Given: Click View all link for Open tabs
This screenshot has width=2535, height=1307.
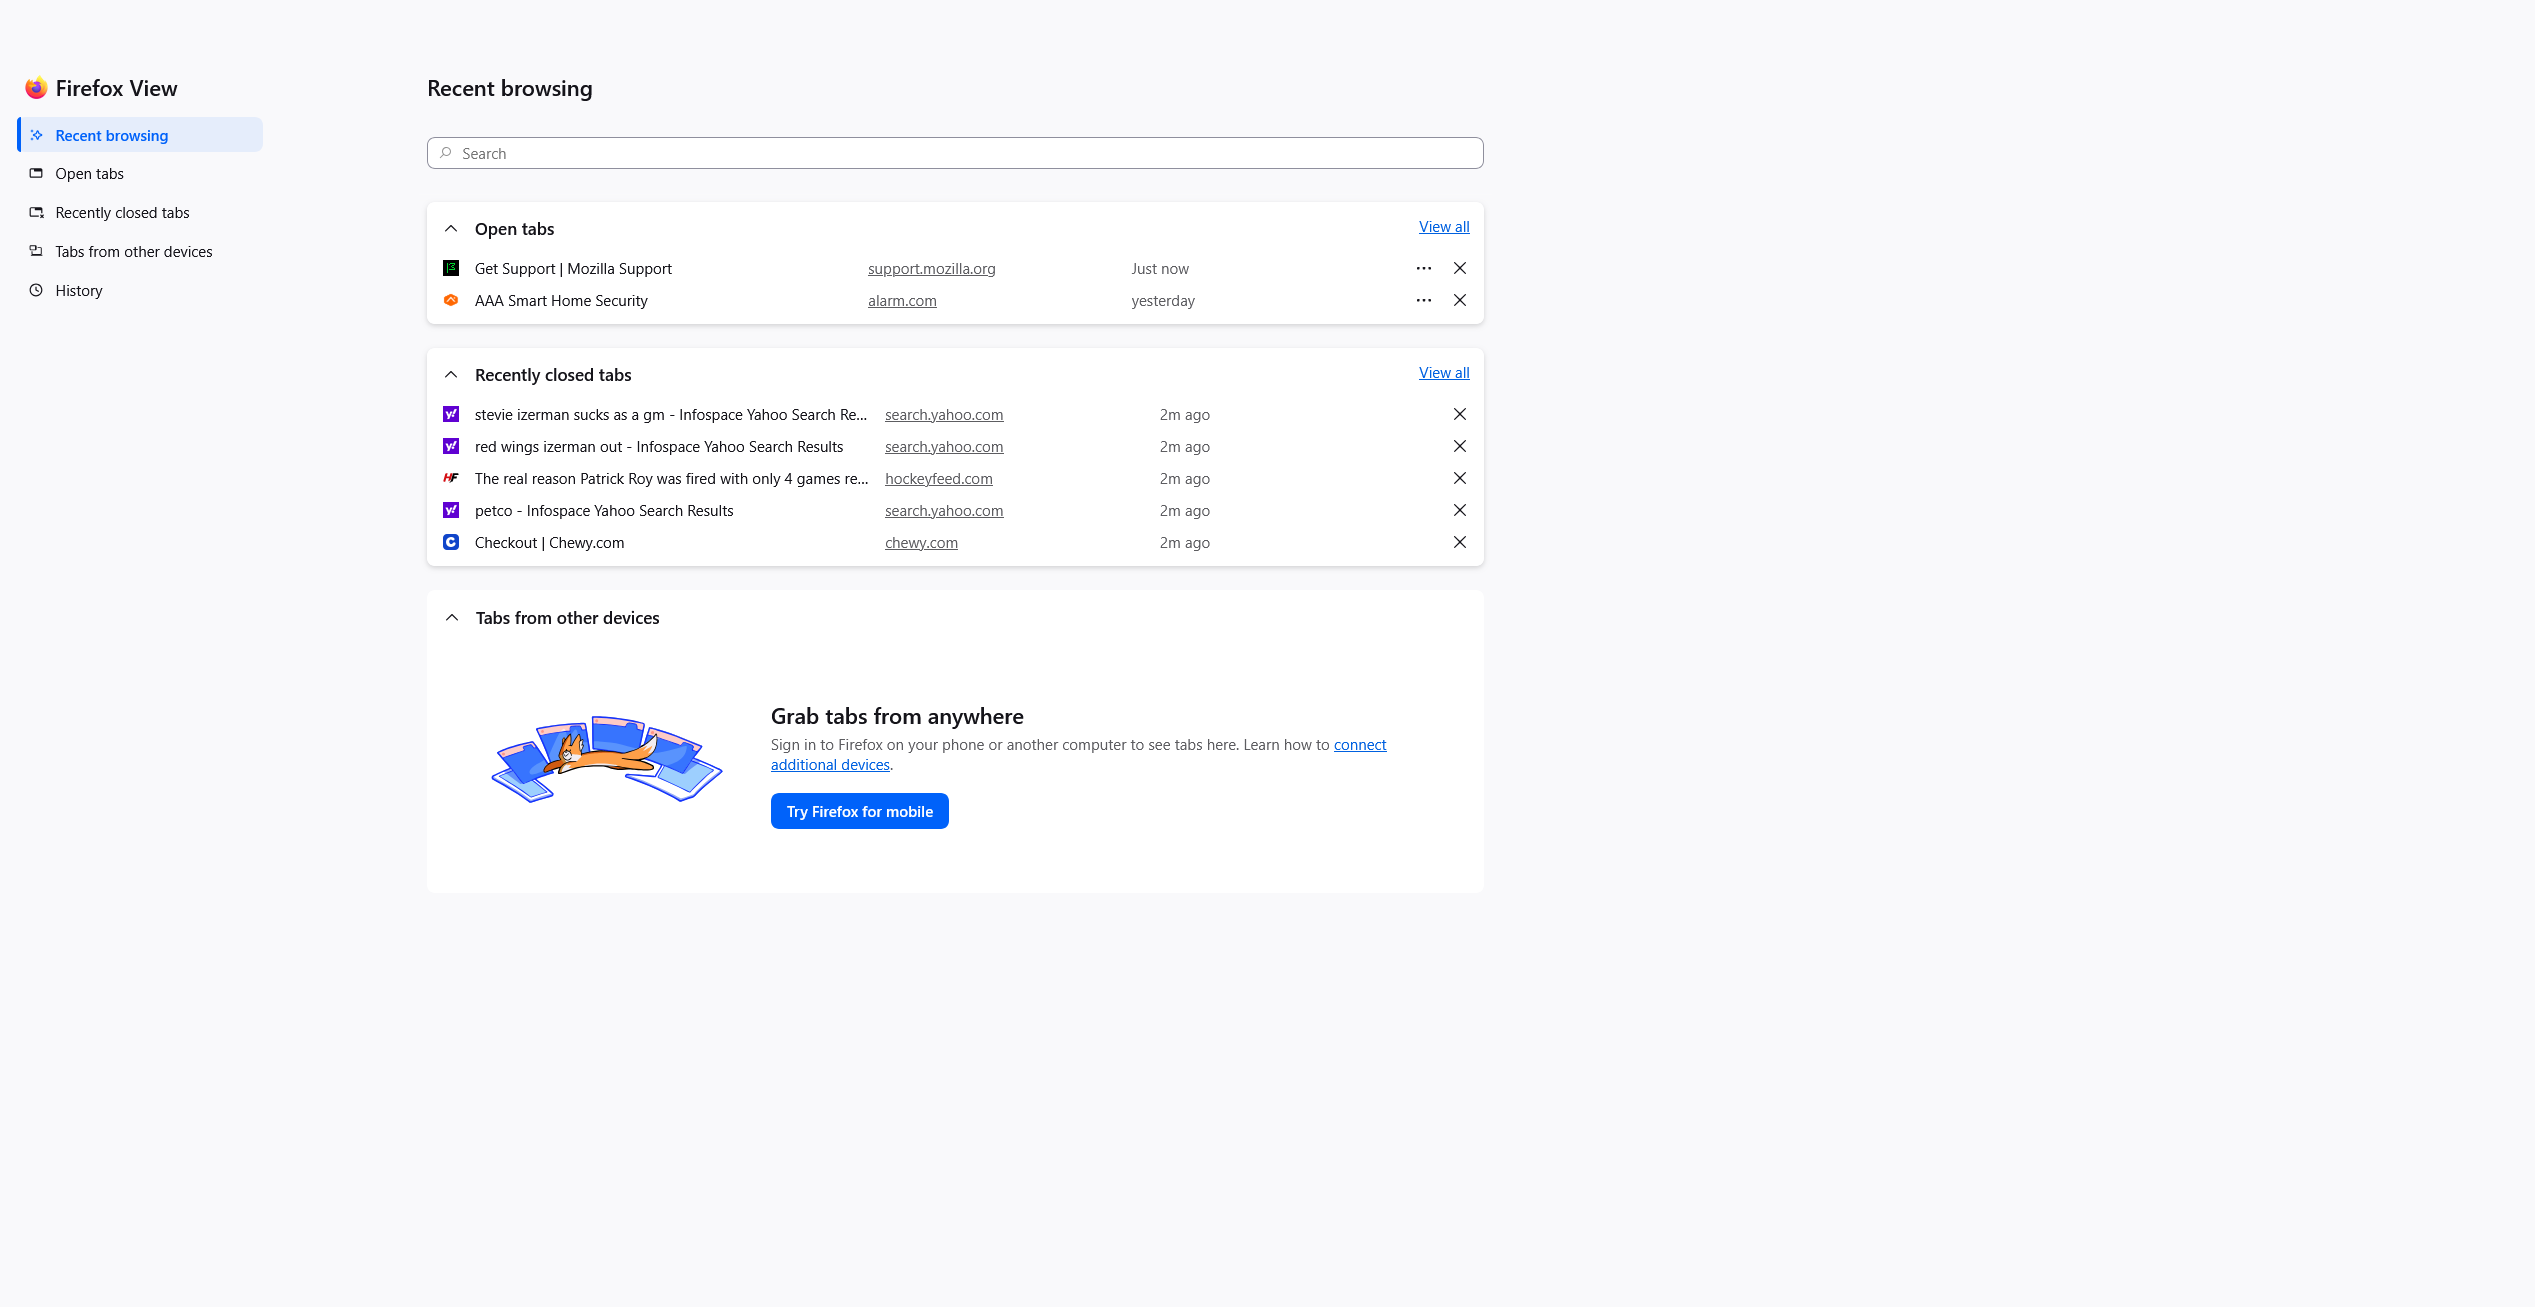Looking at the screenshot, I should (x=1443, y=227).
